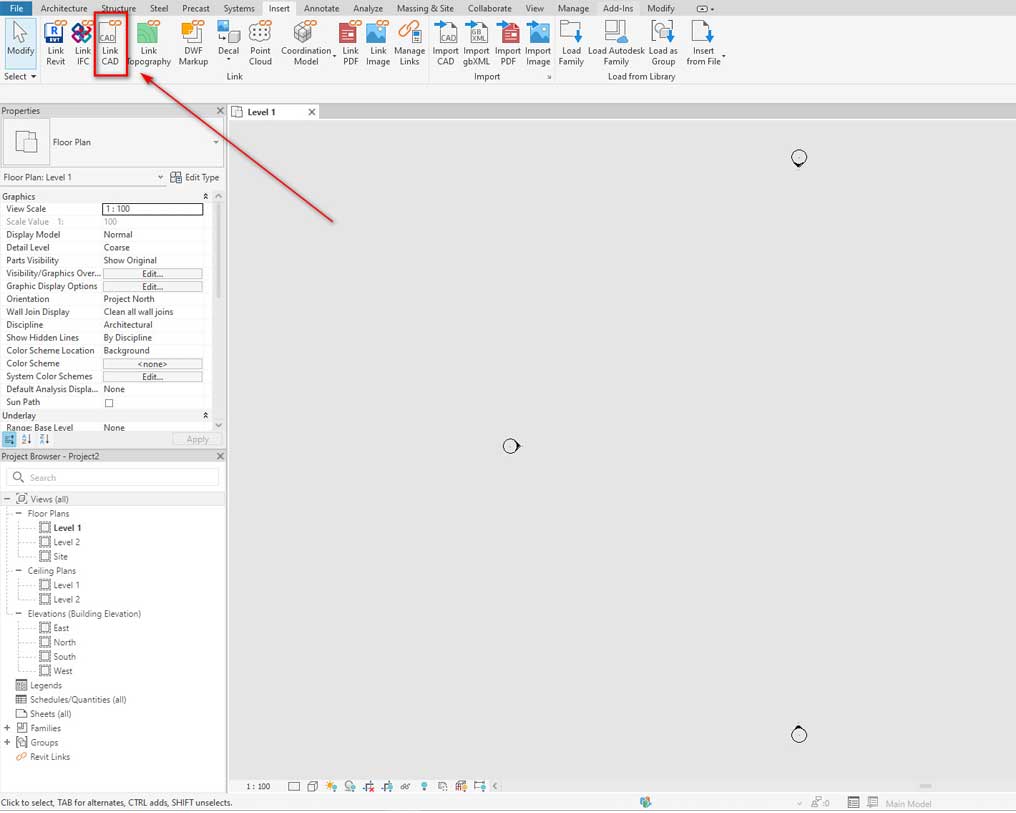1016x813 pixels.
Task: Collapse the Graphics properties section
Action: (x=205, y=196)
